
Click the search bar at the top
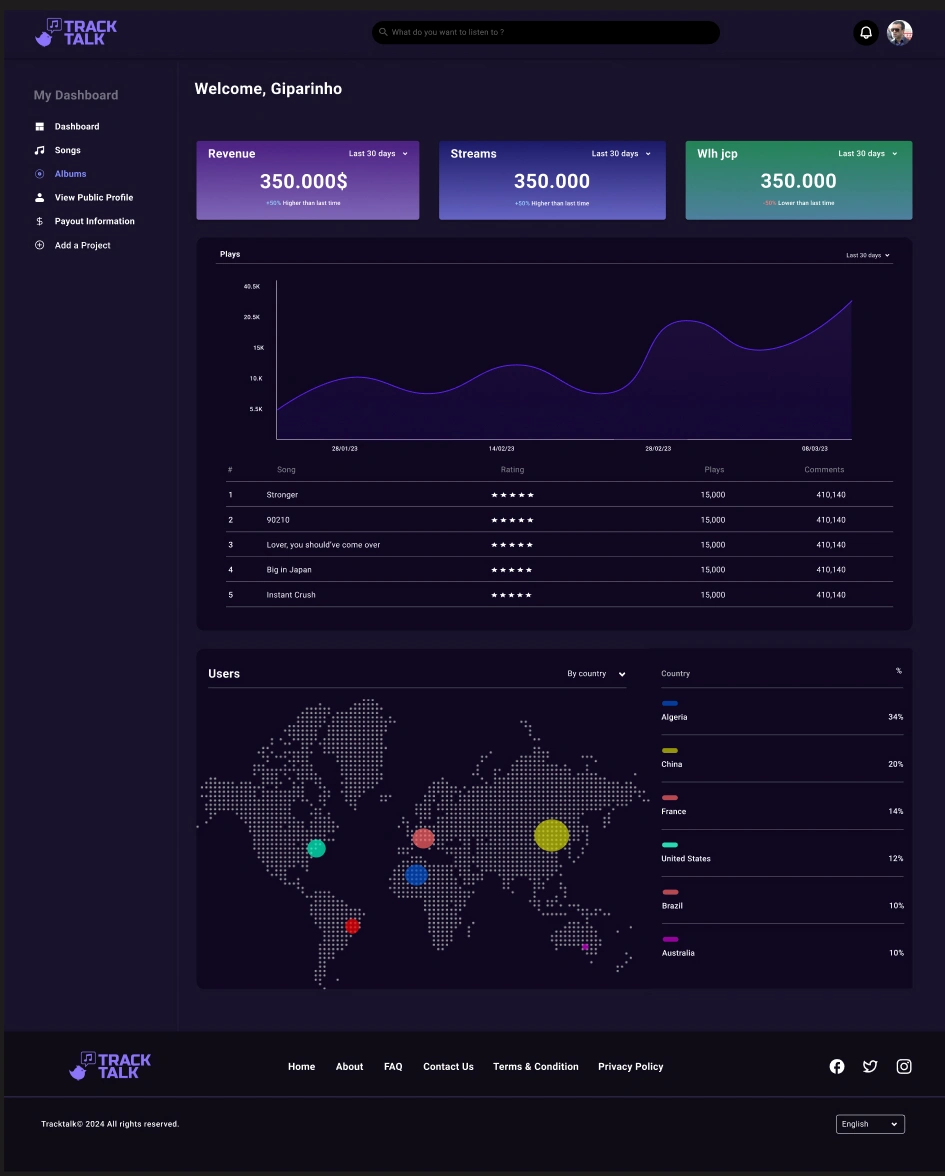coord(545,32)
